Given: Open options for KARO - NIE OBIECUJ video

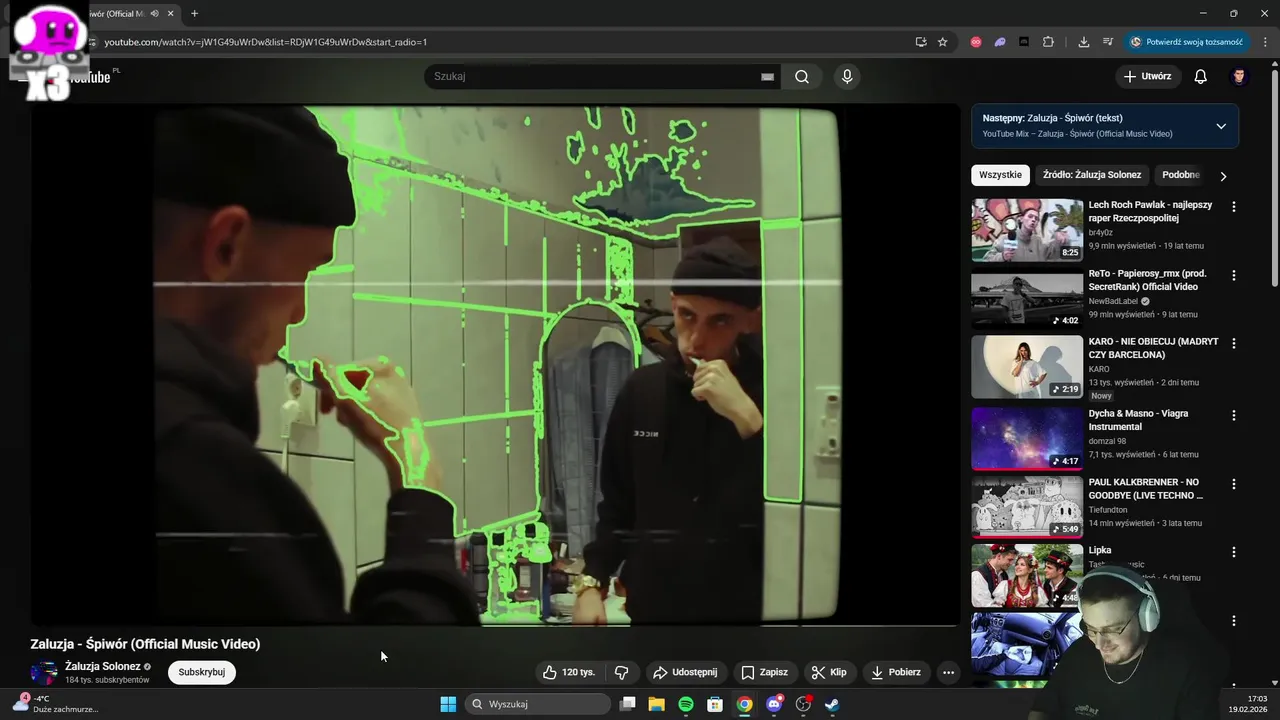Looking at the screenshot, I should coord(1233,343).
